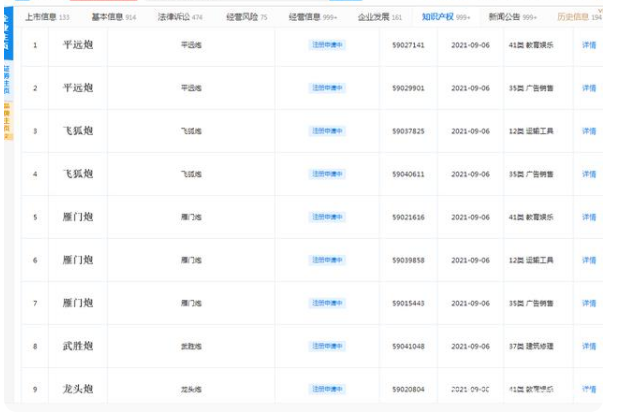Click registration number 59015443 cell
This screenshot has height=413, width=620.
(x=408, y=303)
